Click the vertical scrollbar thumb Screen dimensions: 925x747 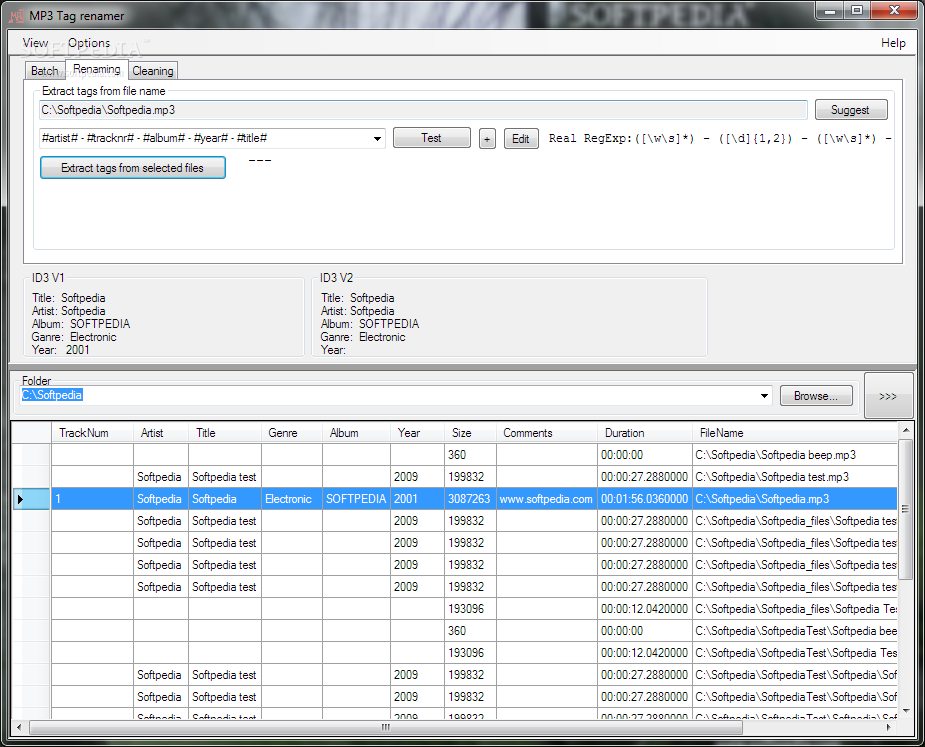(906, 508)
